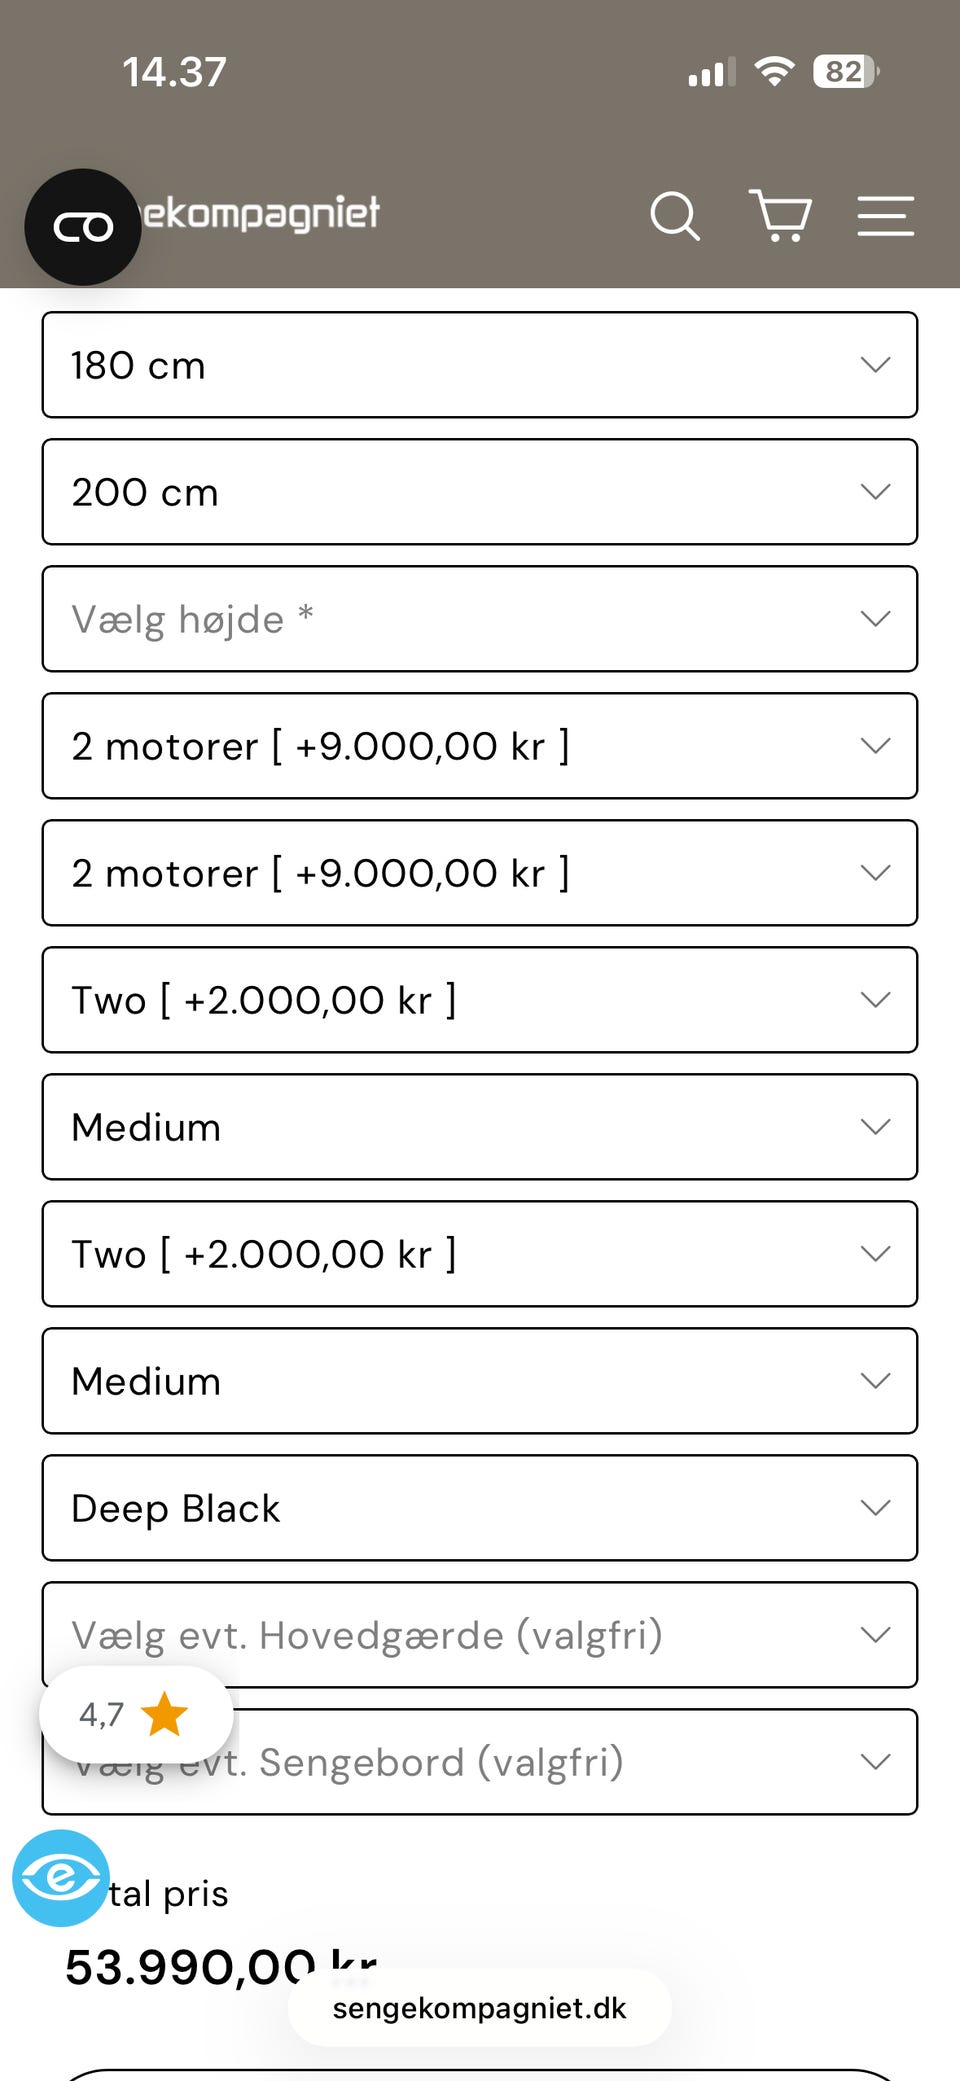
Task: Open the first Two +2.000,00 kr dropdown
Action: click(480, 1000)
